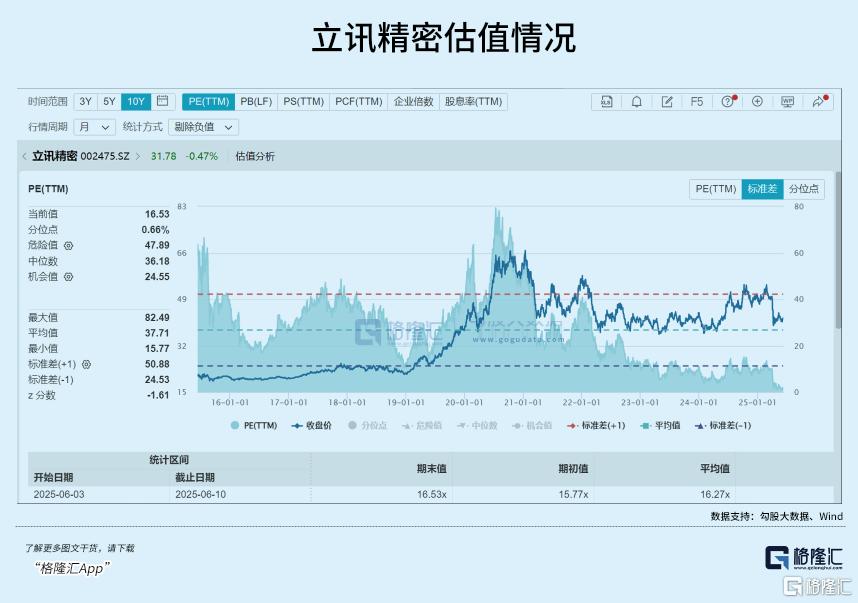Image resolution: width=858 pixels, height=603 pixels.
Task: Select the 3Y time range
Action: [x=85, y=102]
